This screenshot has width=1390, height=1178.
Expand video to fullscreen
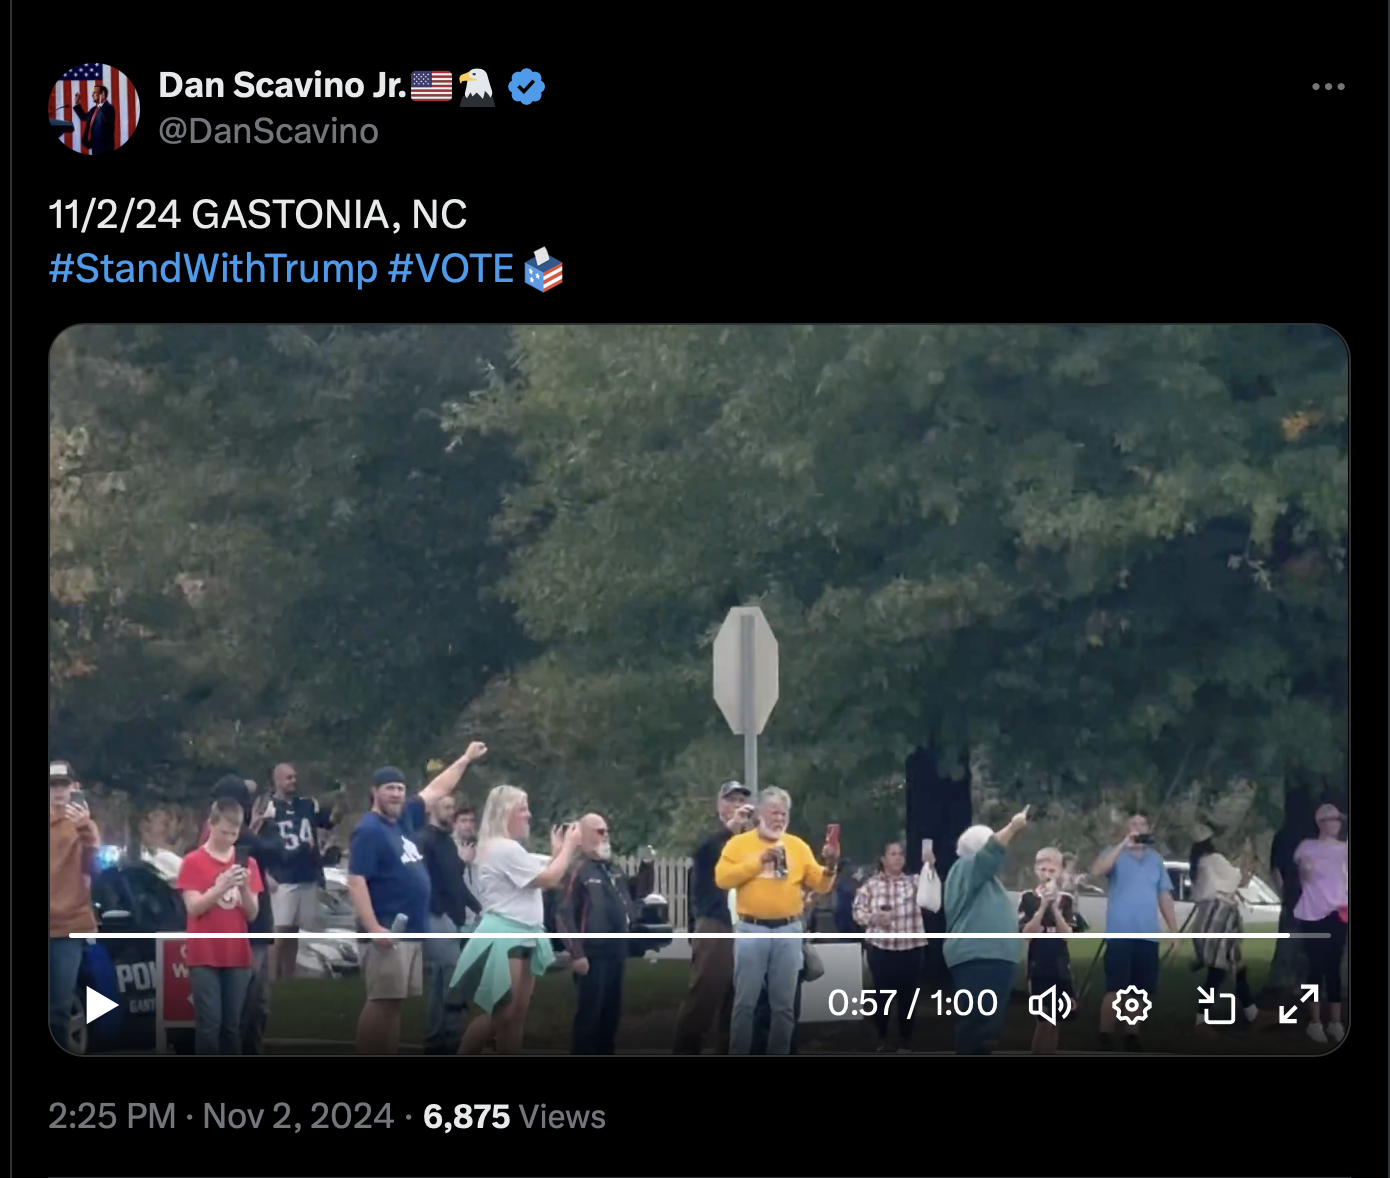(1299, 1005)
